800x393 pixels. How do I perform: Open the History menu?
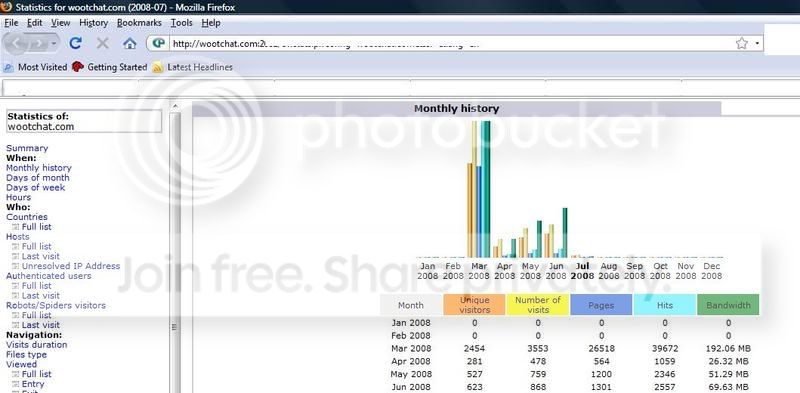(x=93, y=23)
